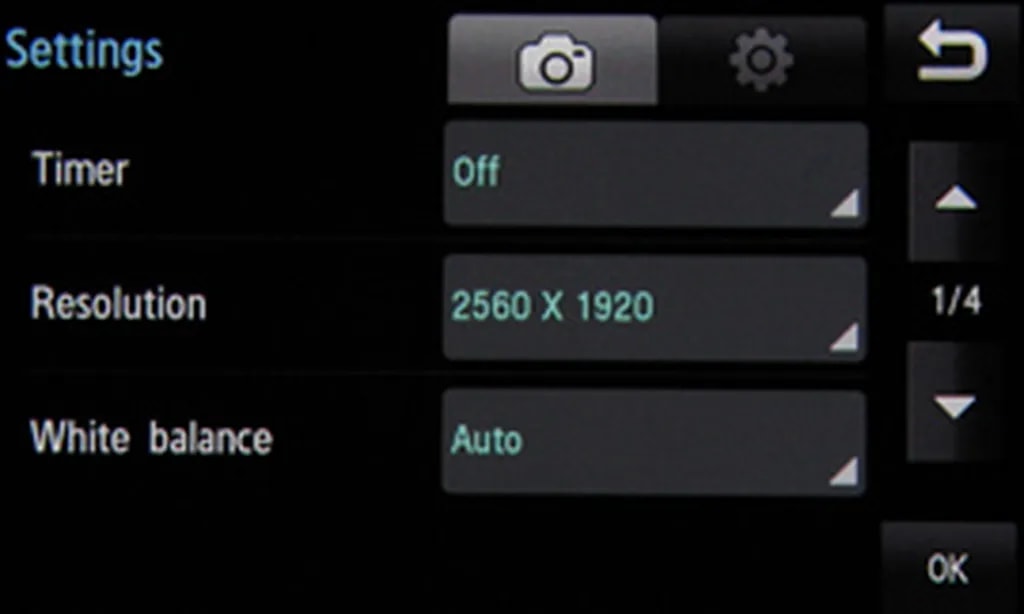
Task: Select the White balance row label
Action: [x=151, y=437]
